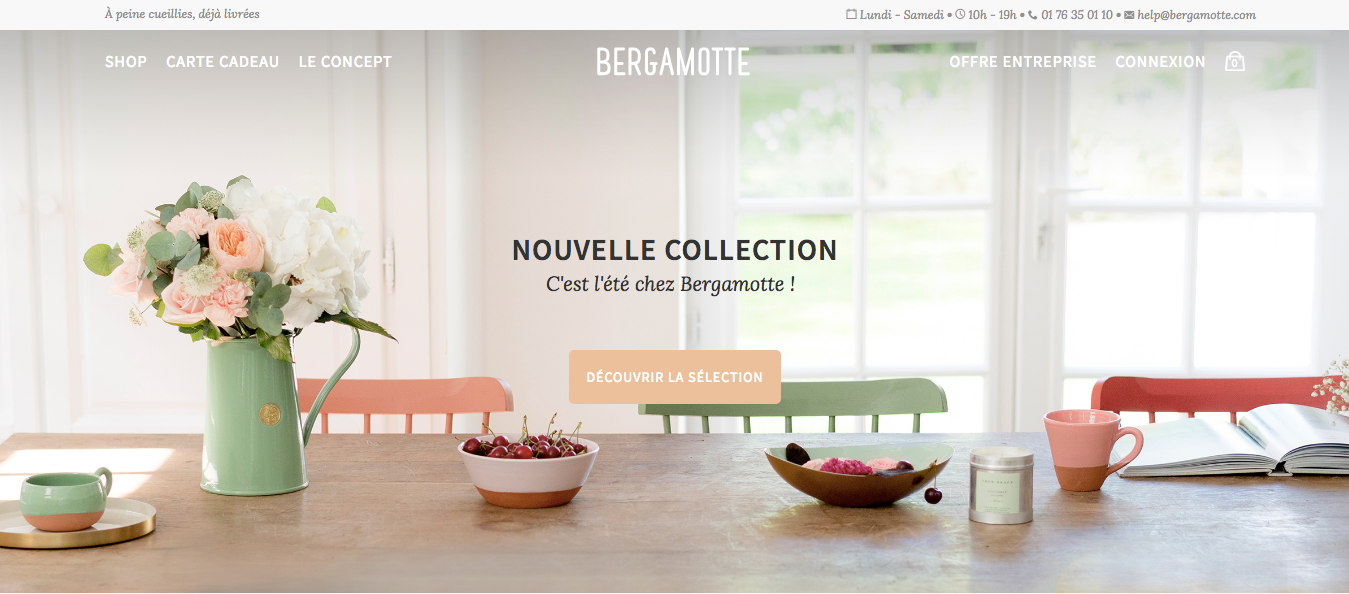Go to LE CONCEPT page
This screenshot has width=1349, height=594.
345,62
